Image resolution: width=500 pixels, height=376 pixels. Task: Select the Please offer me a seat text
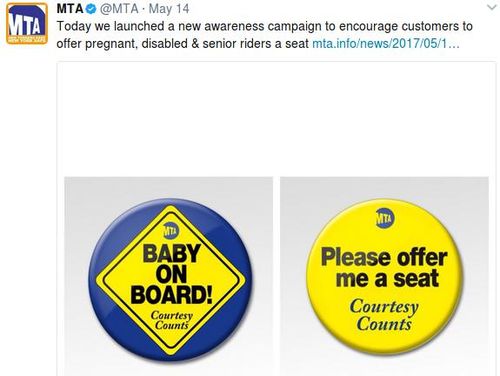click(x=384, y=268)
